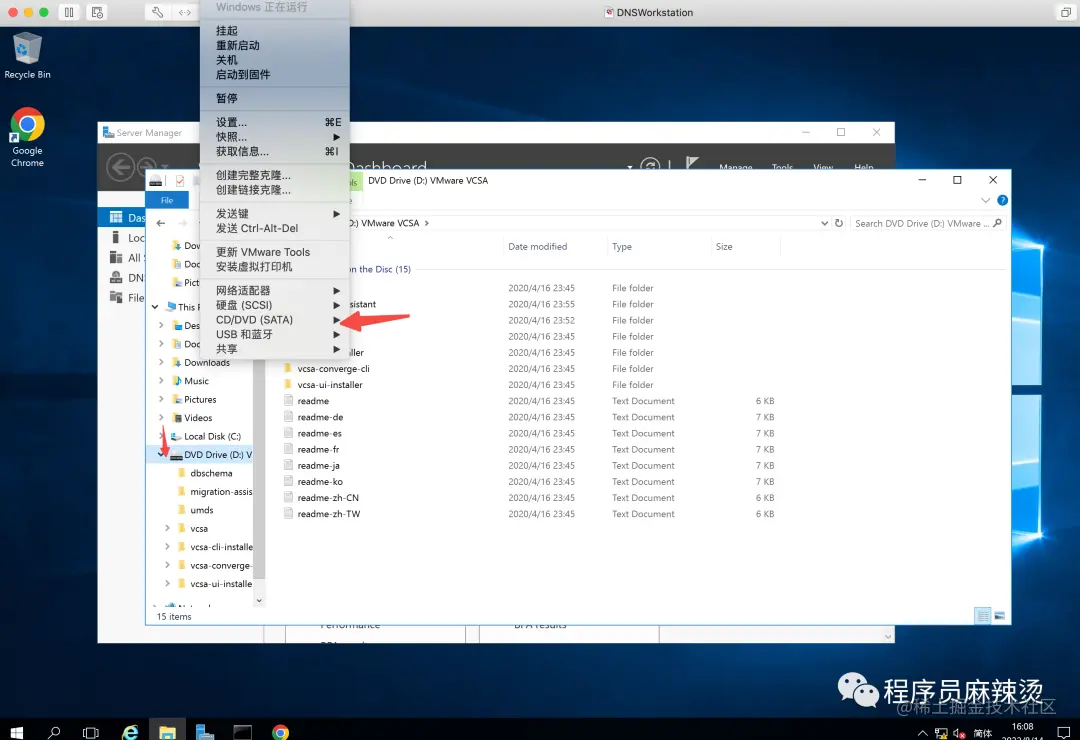
Task: Launch Internet Explorer from the taskbar
Action: pyautogui.click(x=129, y=732)
